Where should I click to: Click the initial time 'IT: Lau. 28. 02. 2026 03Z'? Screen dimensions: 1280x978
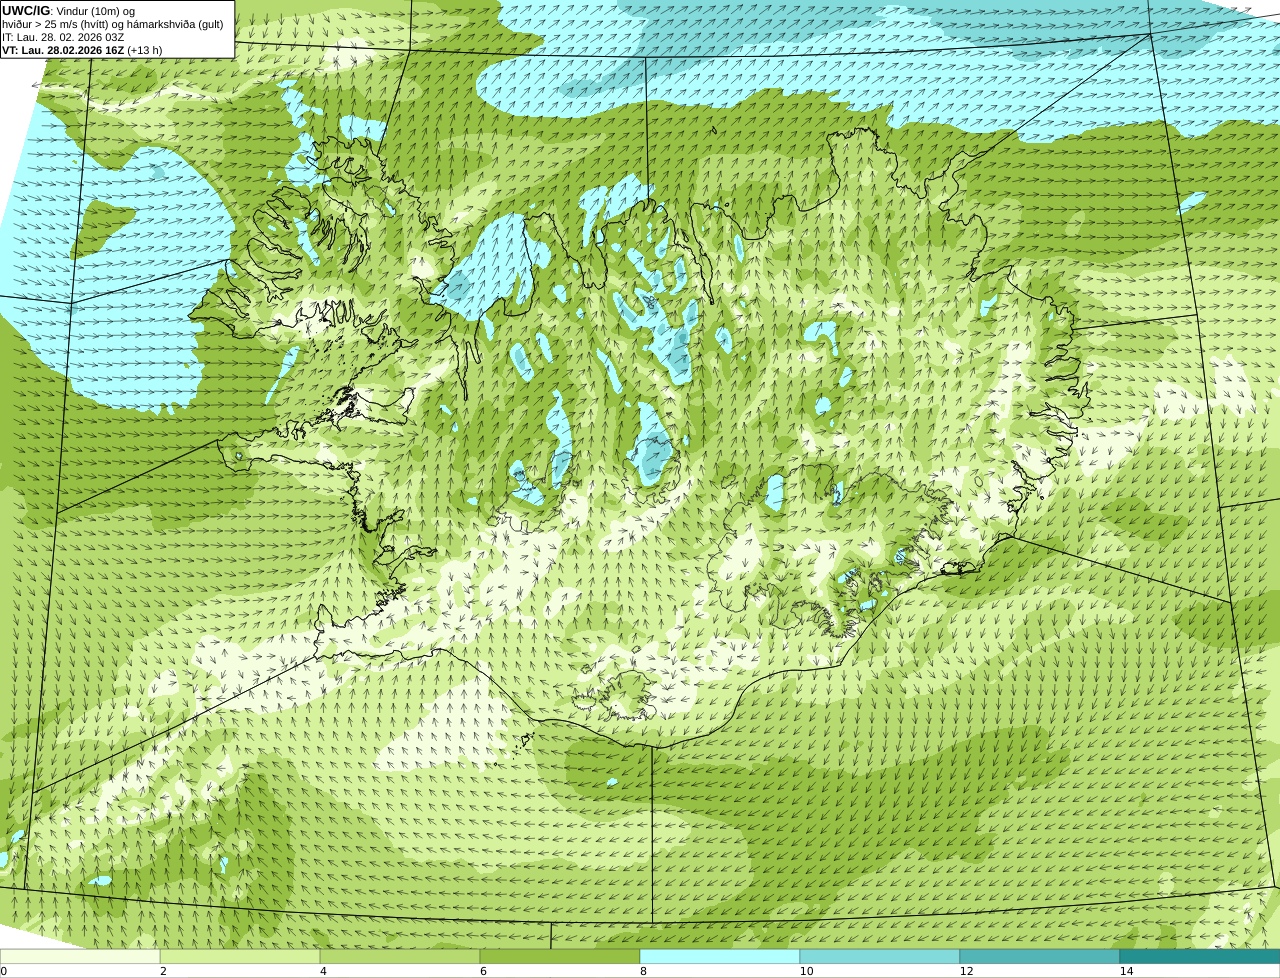click(x=63, y=37)
